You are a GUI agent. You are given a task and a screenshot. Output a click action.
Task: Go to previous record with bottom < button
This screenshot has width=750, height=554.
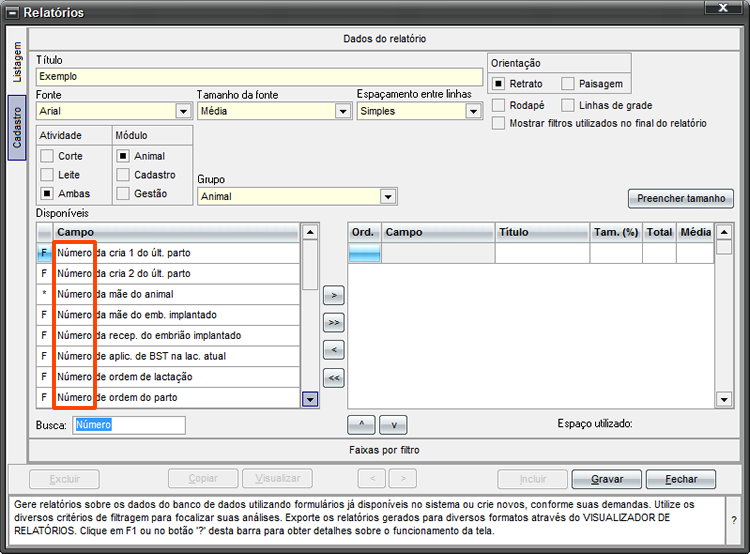tap(372, 478)
